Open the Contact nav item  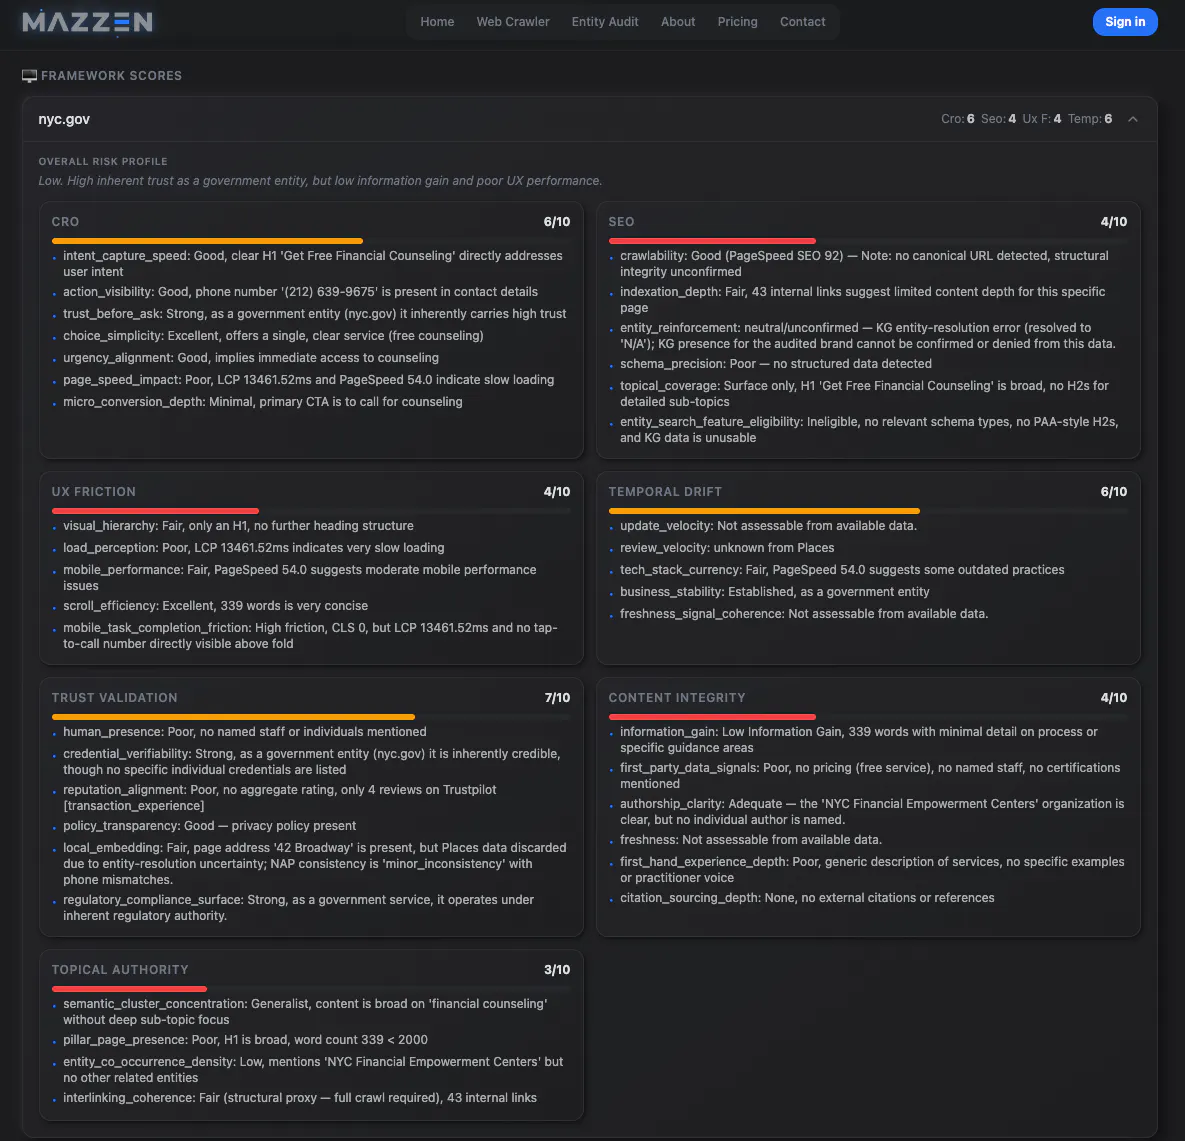[803, 22]
